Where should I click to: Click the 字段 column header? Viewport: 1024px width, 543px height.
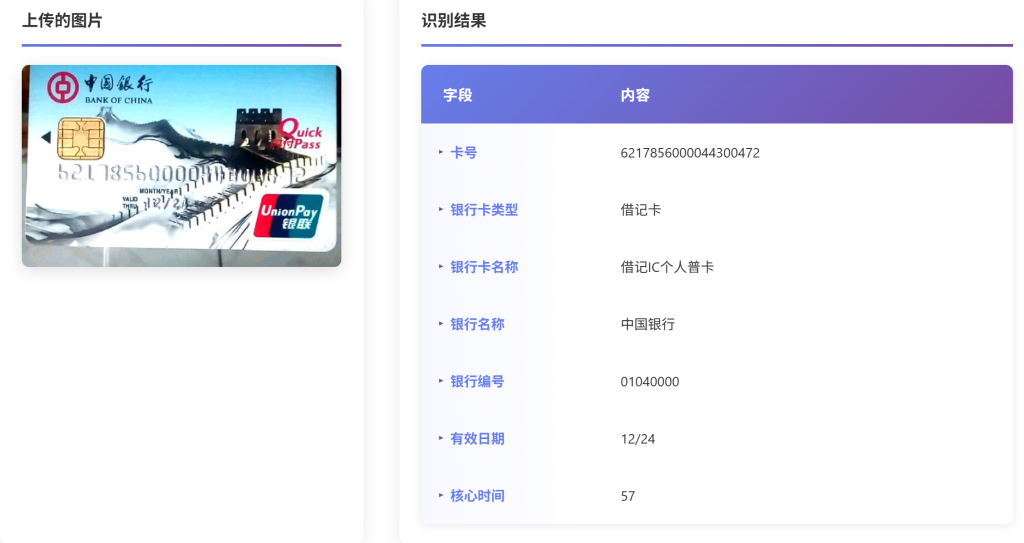coord(458,95)
